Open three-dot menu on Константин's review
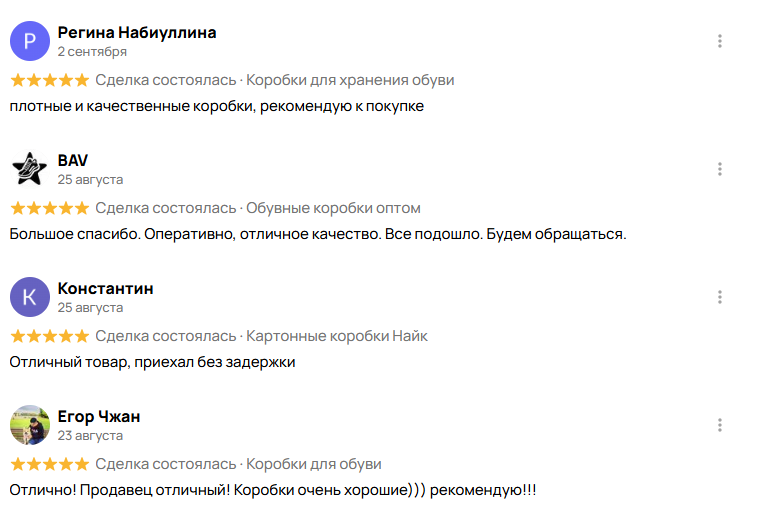The width and height of the screenshot is (757, 517). [720, 297]
